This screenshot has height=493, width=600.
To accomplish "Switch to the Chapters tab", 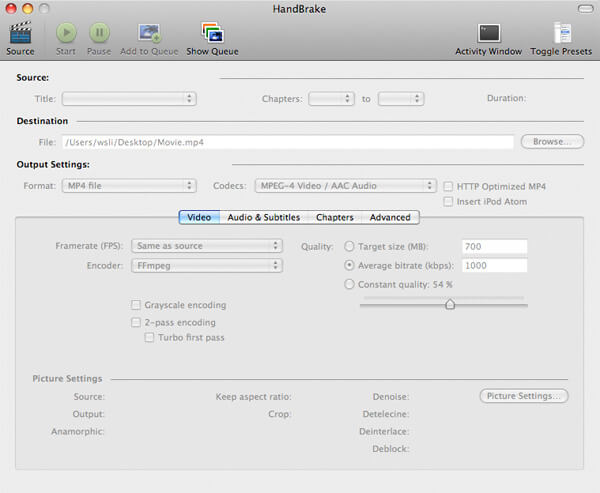I will click(335, 217).
